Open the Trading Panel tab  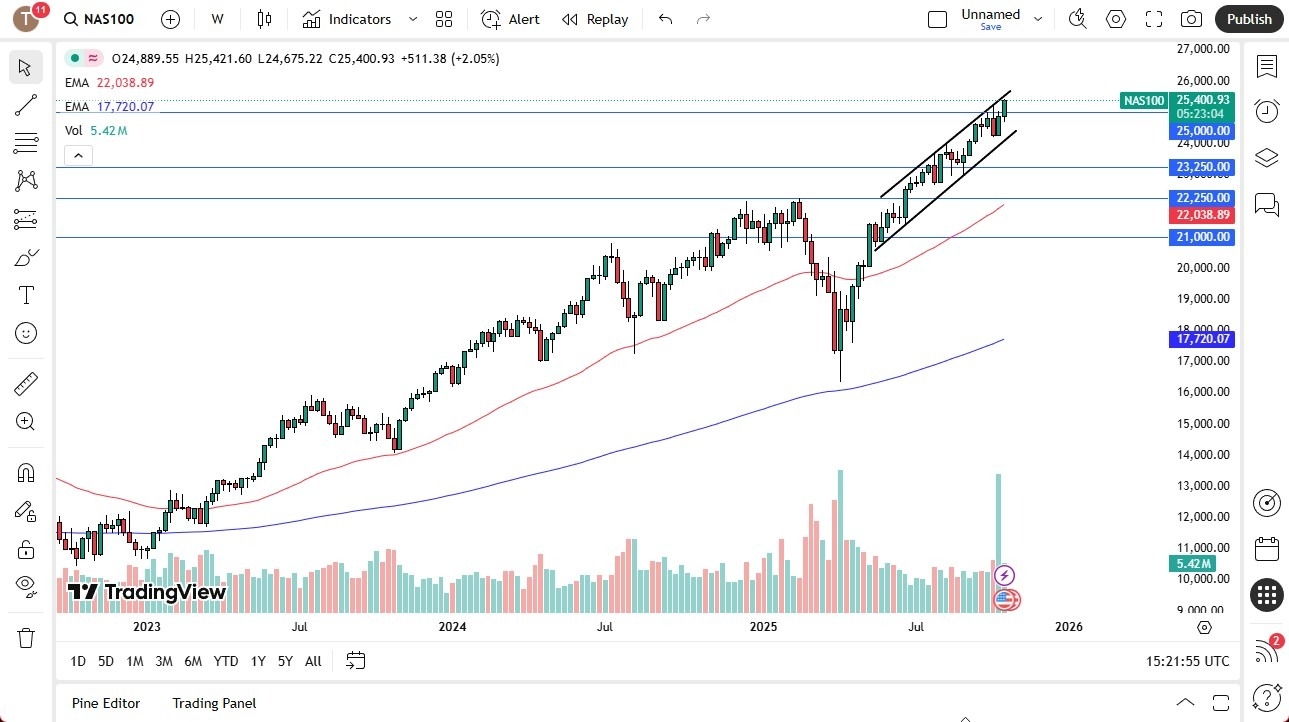tap(213, 703)
